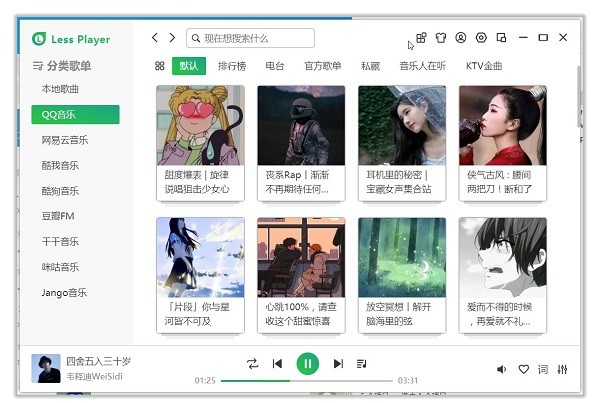Toggle the repeat play mode
This screenshot has width=600, height=403.
252,364
